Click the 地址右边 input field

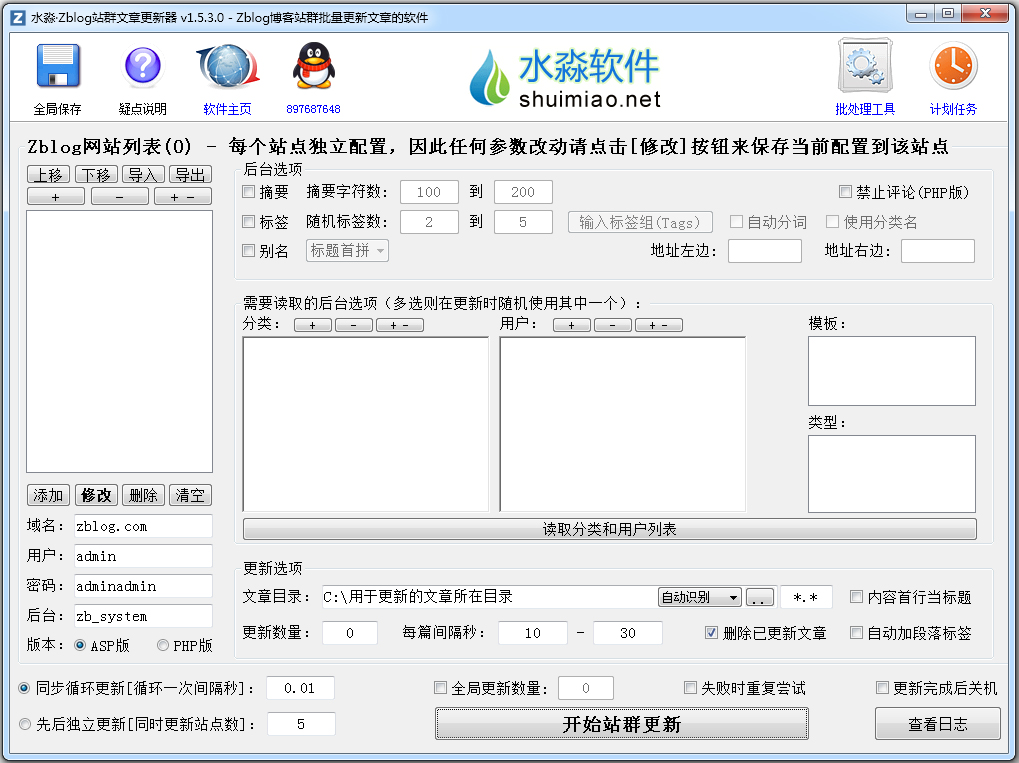point(938,251)
